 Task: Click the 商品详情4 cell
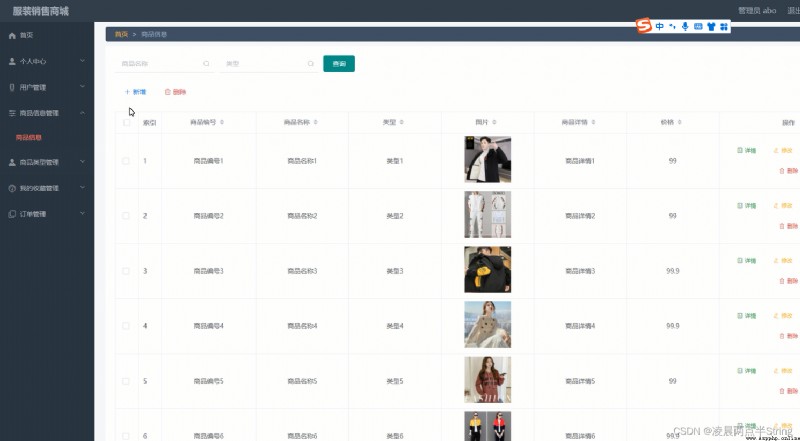point(580,326)
